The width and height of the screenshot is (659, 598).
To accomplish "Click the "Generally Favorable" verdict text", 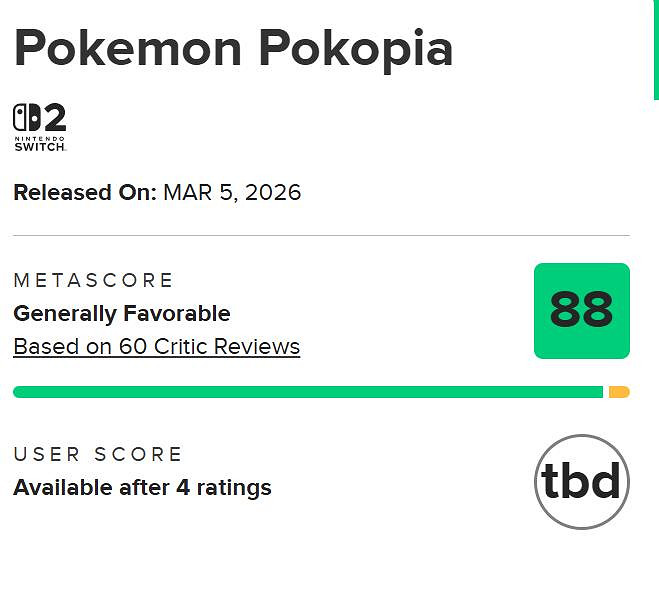I will (122, 314).
